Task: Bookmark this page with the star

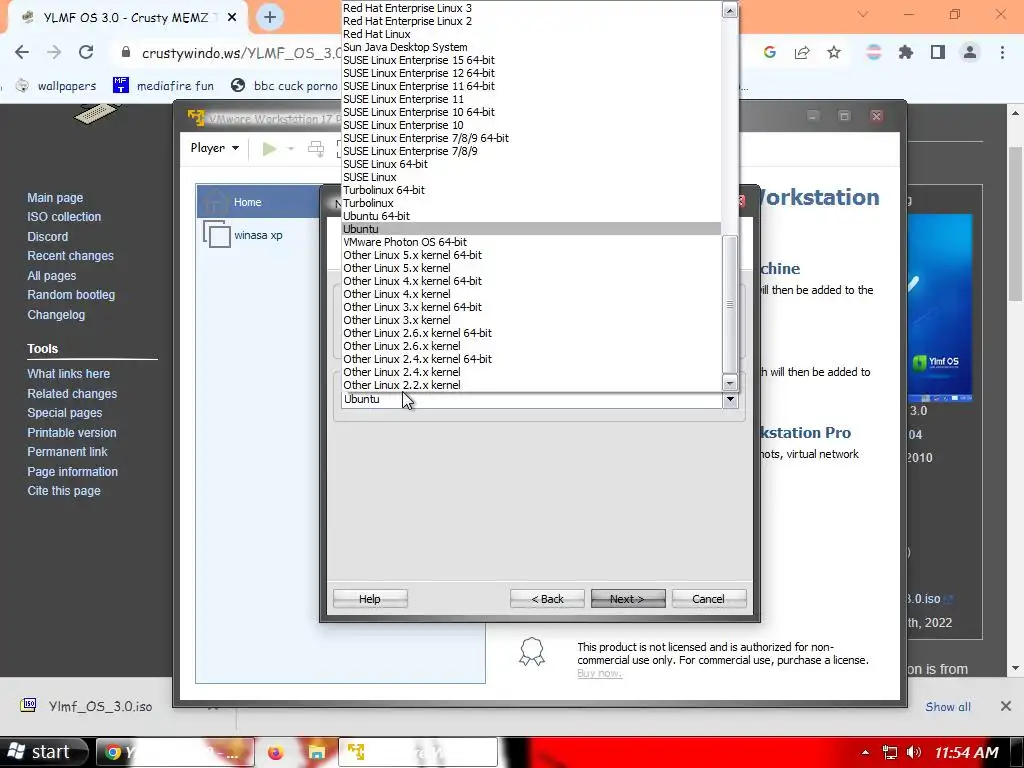Action: point(834,53)
